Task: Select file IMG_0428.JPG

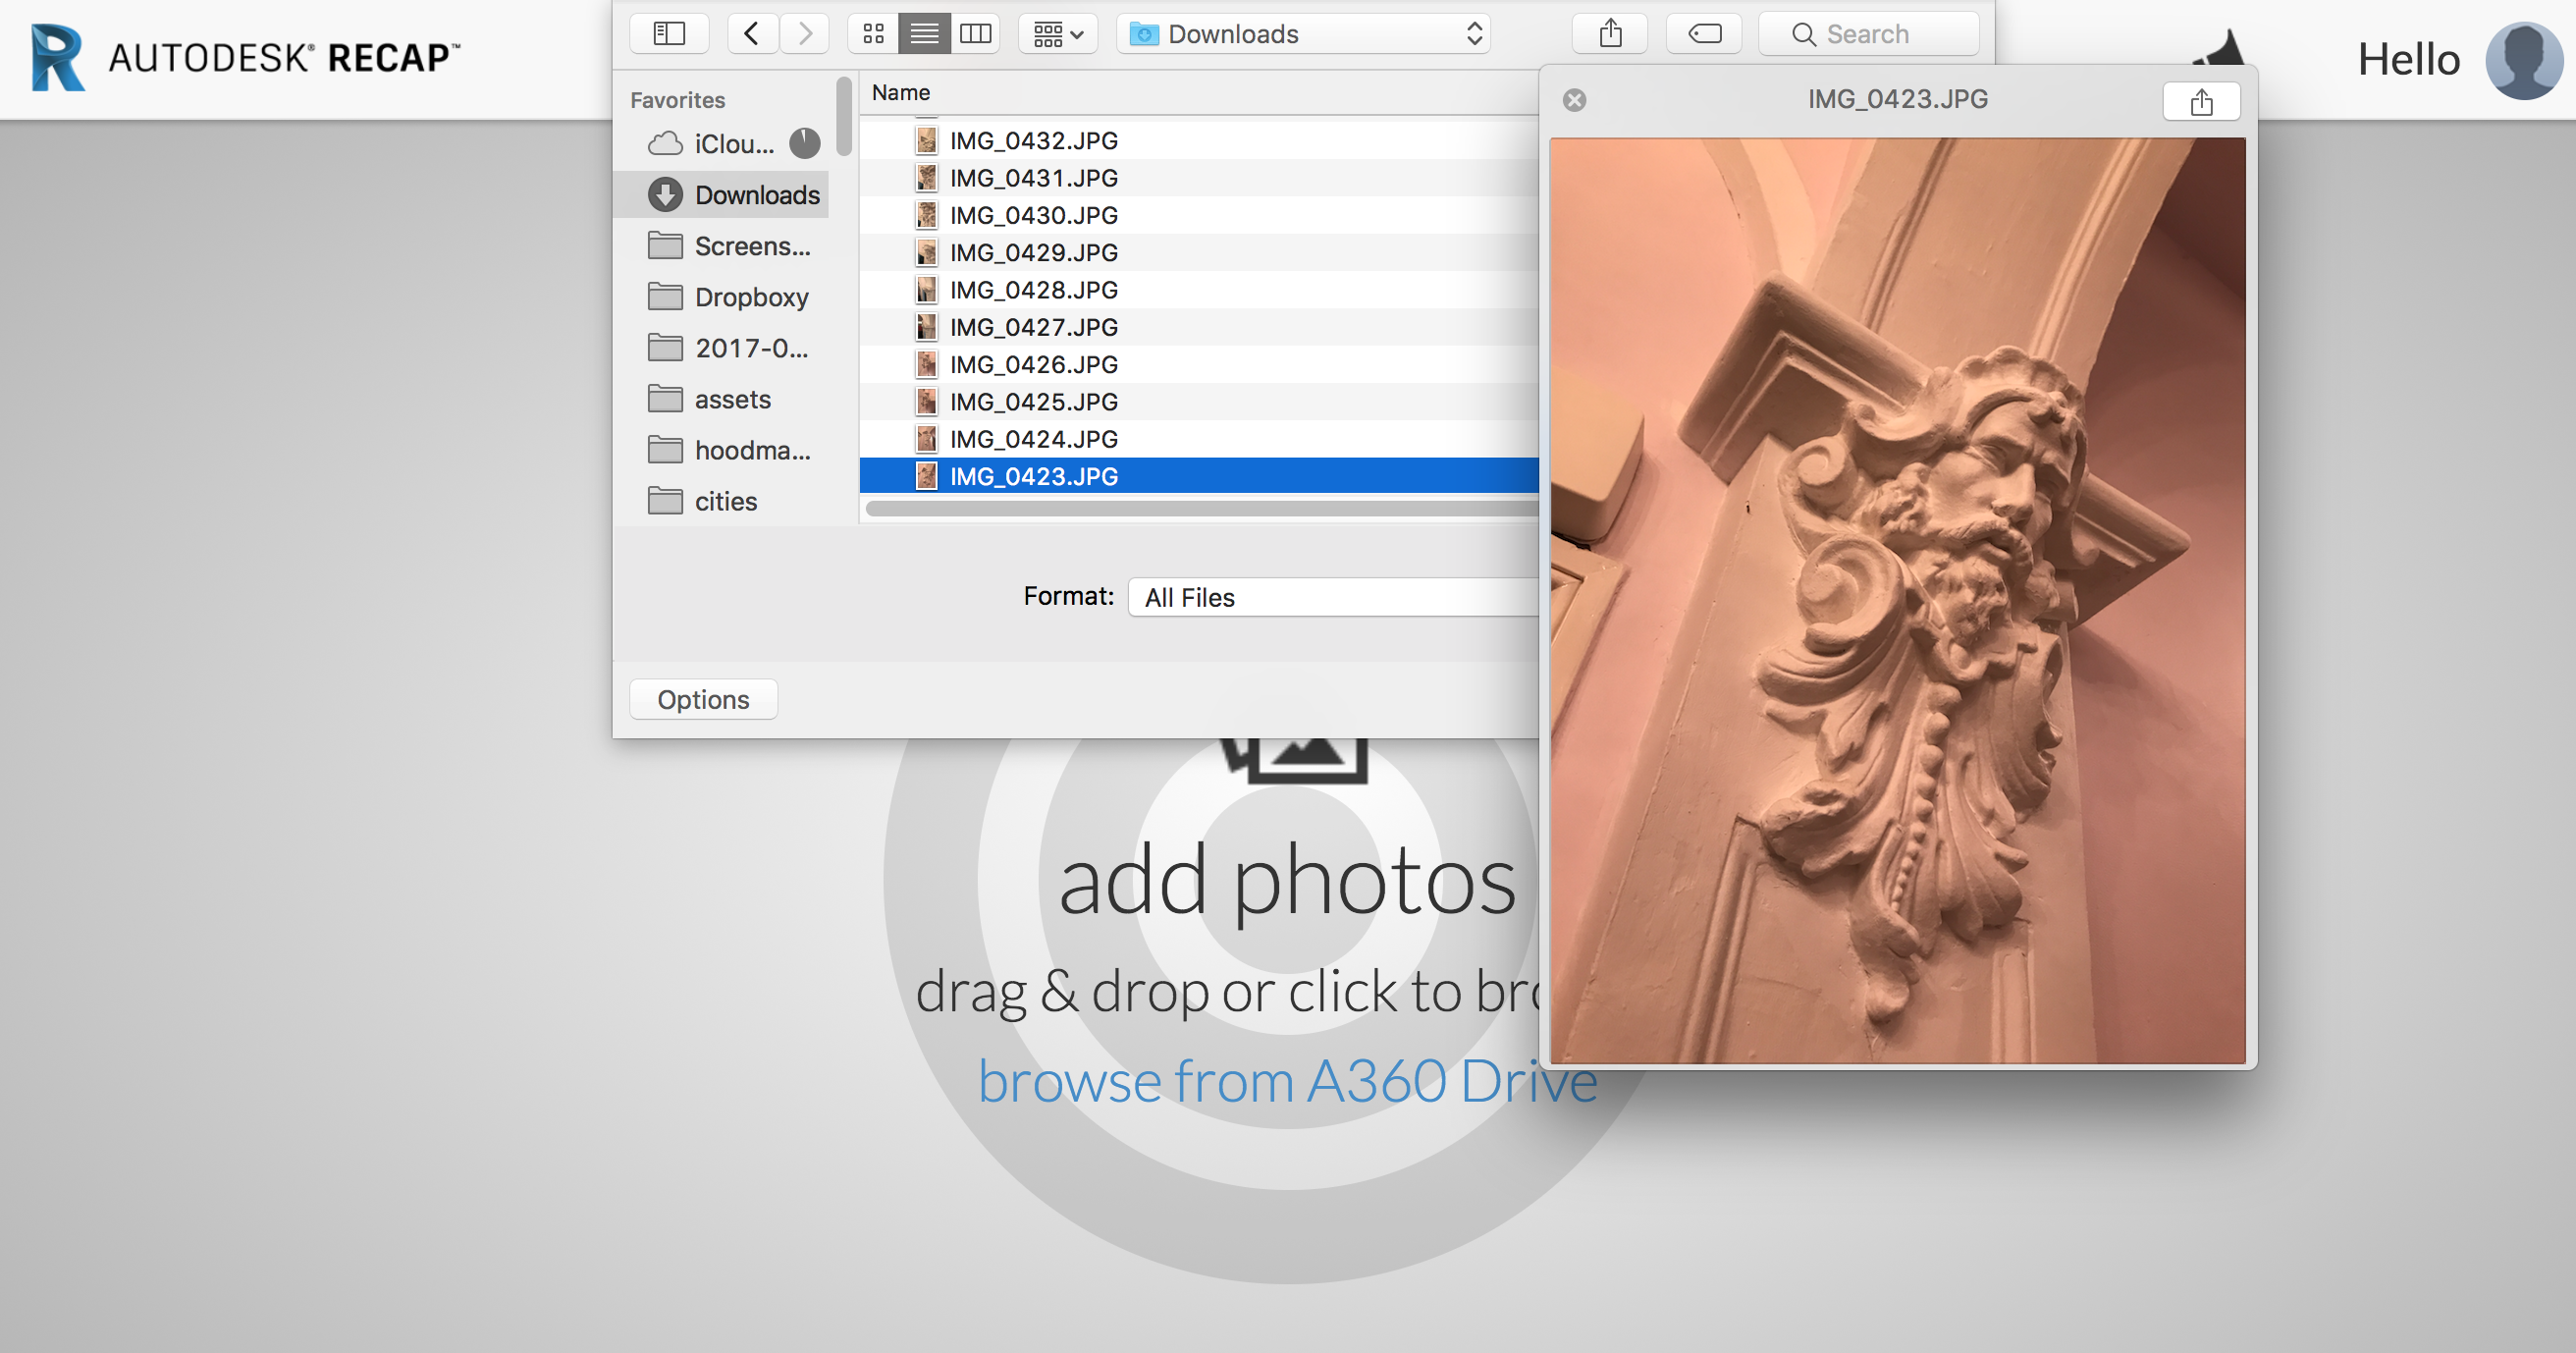Action: (x=1033, y=290)
